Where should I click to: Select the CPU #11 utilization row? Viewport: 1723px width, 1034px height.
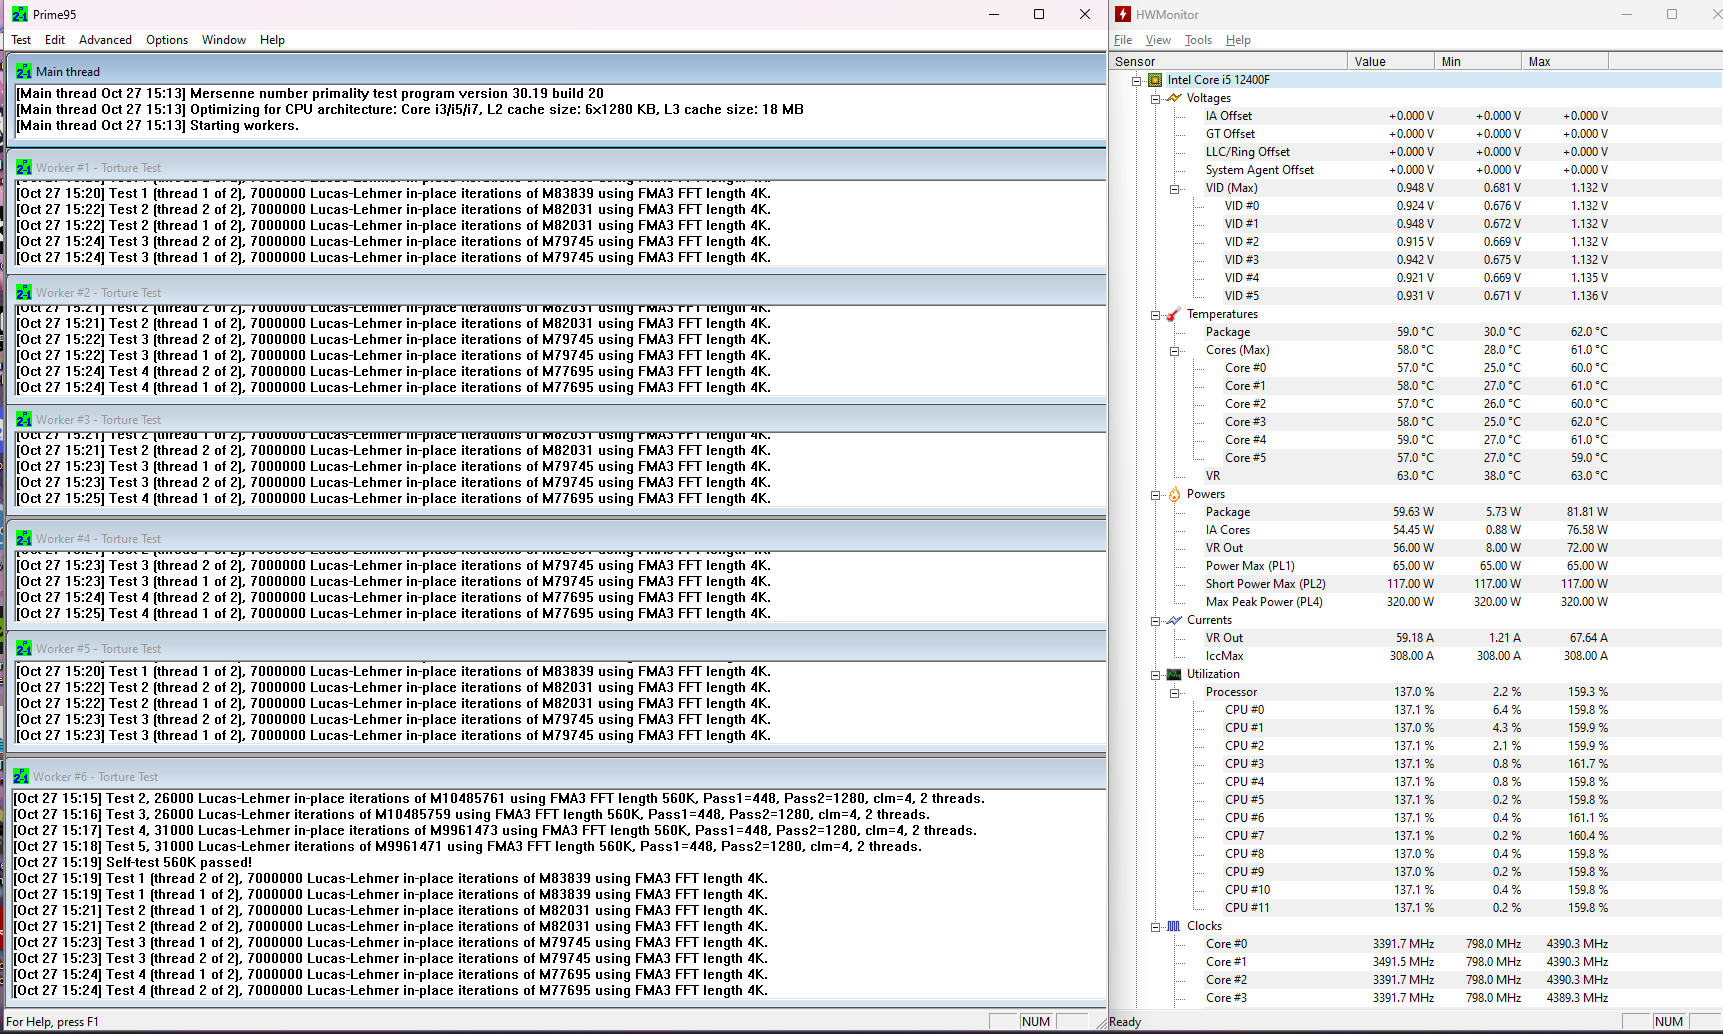pos(1416,908)
